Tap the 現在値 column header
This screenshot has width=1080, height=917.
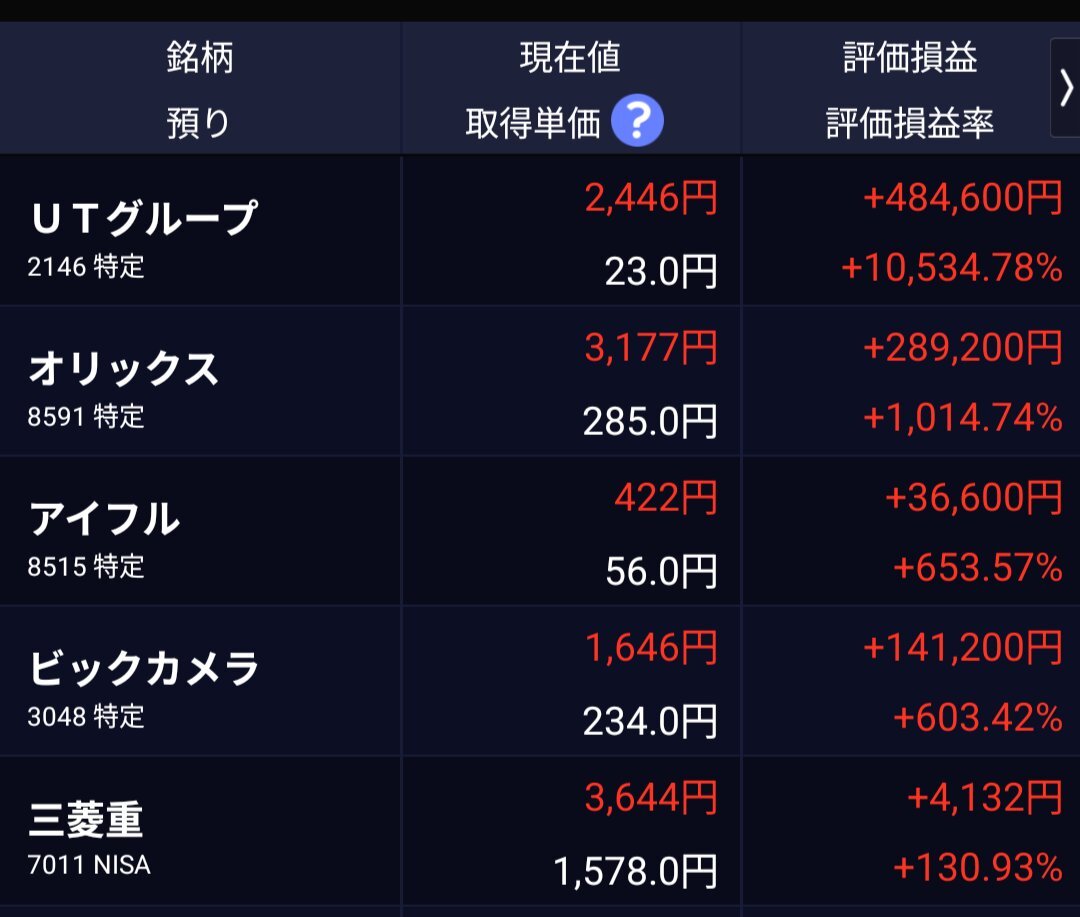click(x=570, y=56)
